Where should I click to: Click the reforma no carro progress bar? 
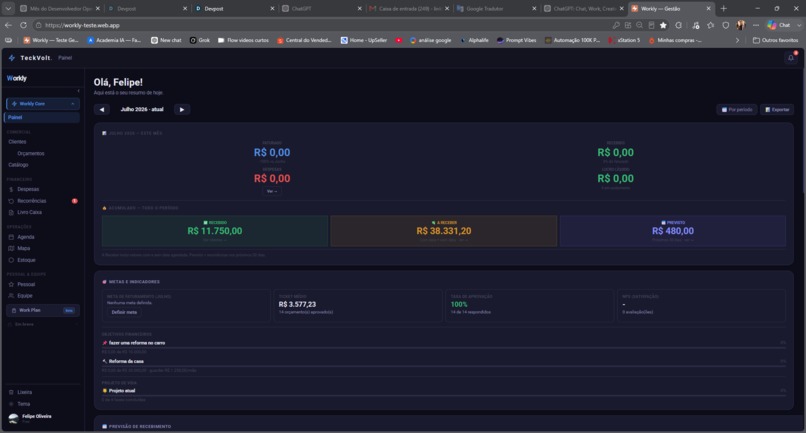tap(444, 348)
